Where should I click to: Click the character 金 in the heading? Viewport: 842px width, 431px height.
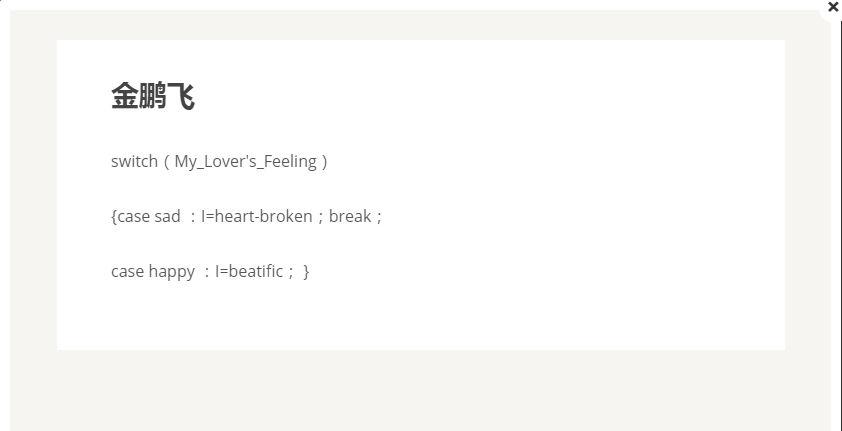(125, 96)
